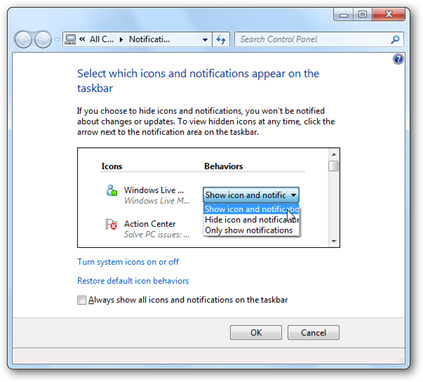423x382 pixels.
Task: Click the icon list scrollbar up arrow
Action: (x=333, y=154)
